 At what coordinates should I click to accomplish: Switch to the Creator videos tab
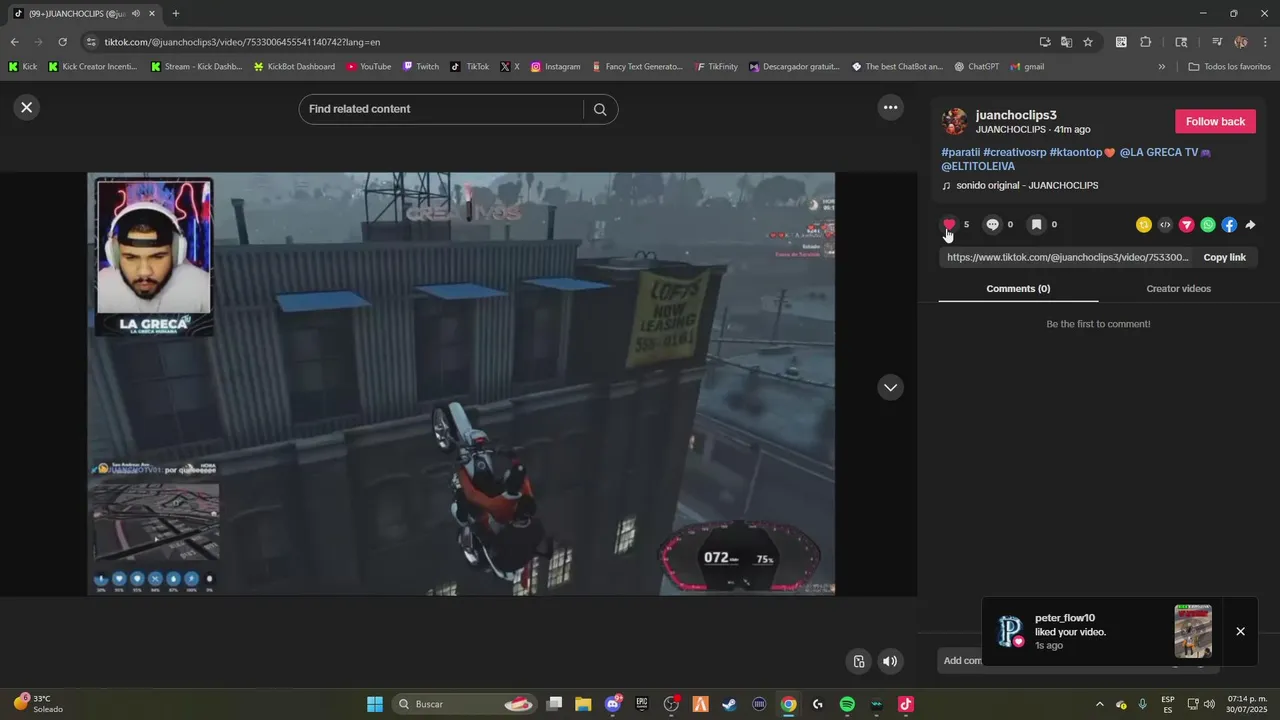1178,288
